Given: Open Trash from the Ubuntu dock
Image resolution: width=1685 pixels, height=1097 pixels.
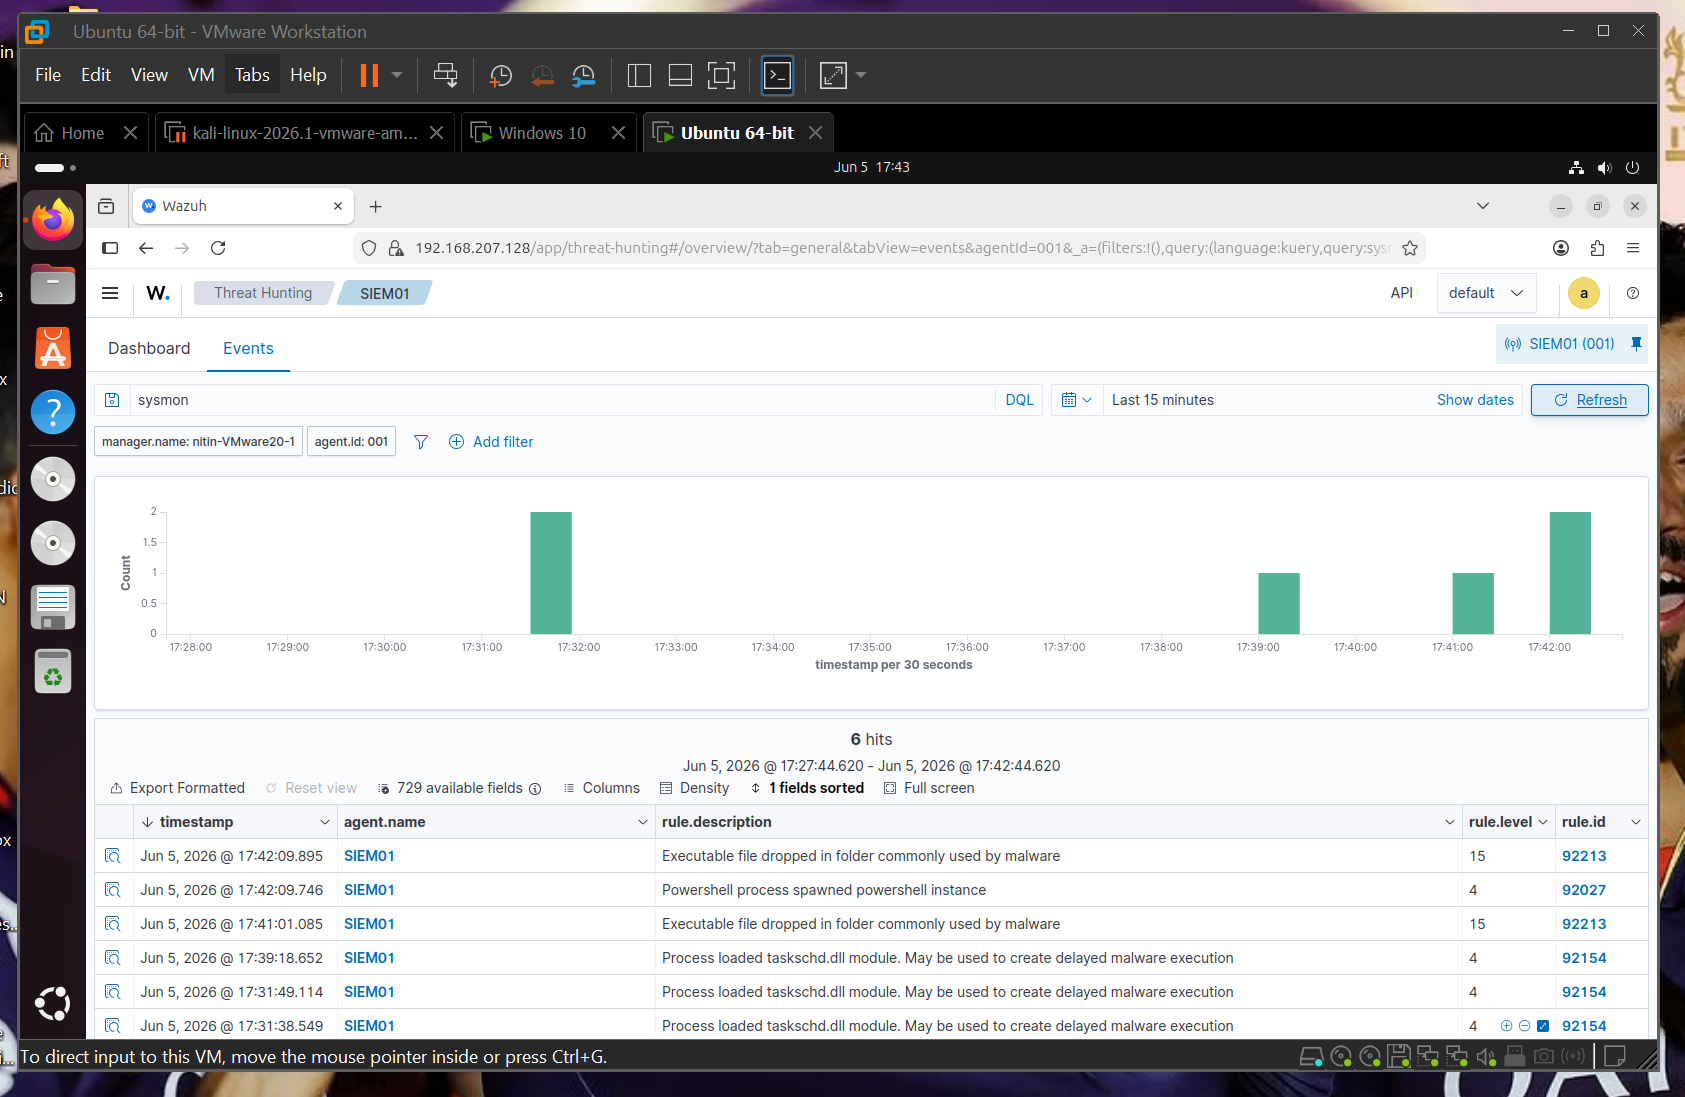Looking at the screenshot, I should click(x=53, y=671).
